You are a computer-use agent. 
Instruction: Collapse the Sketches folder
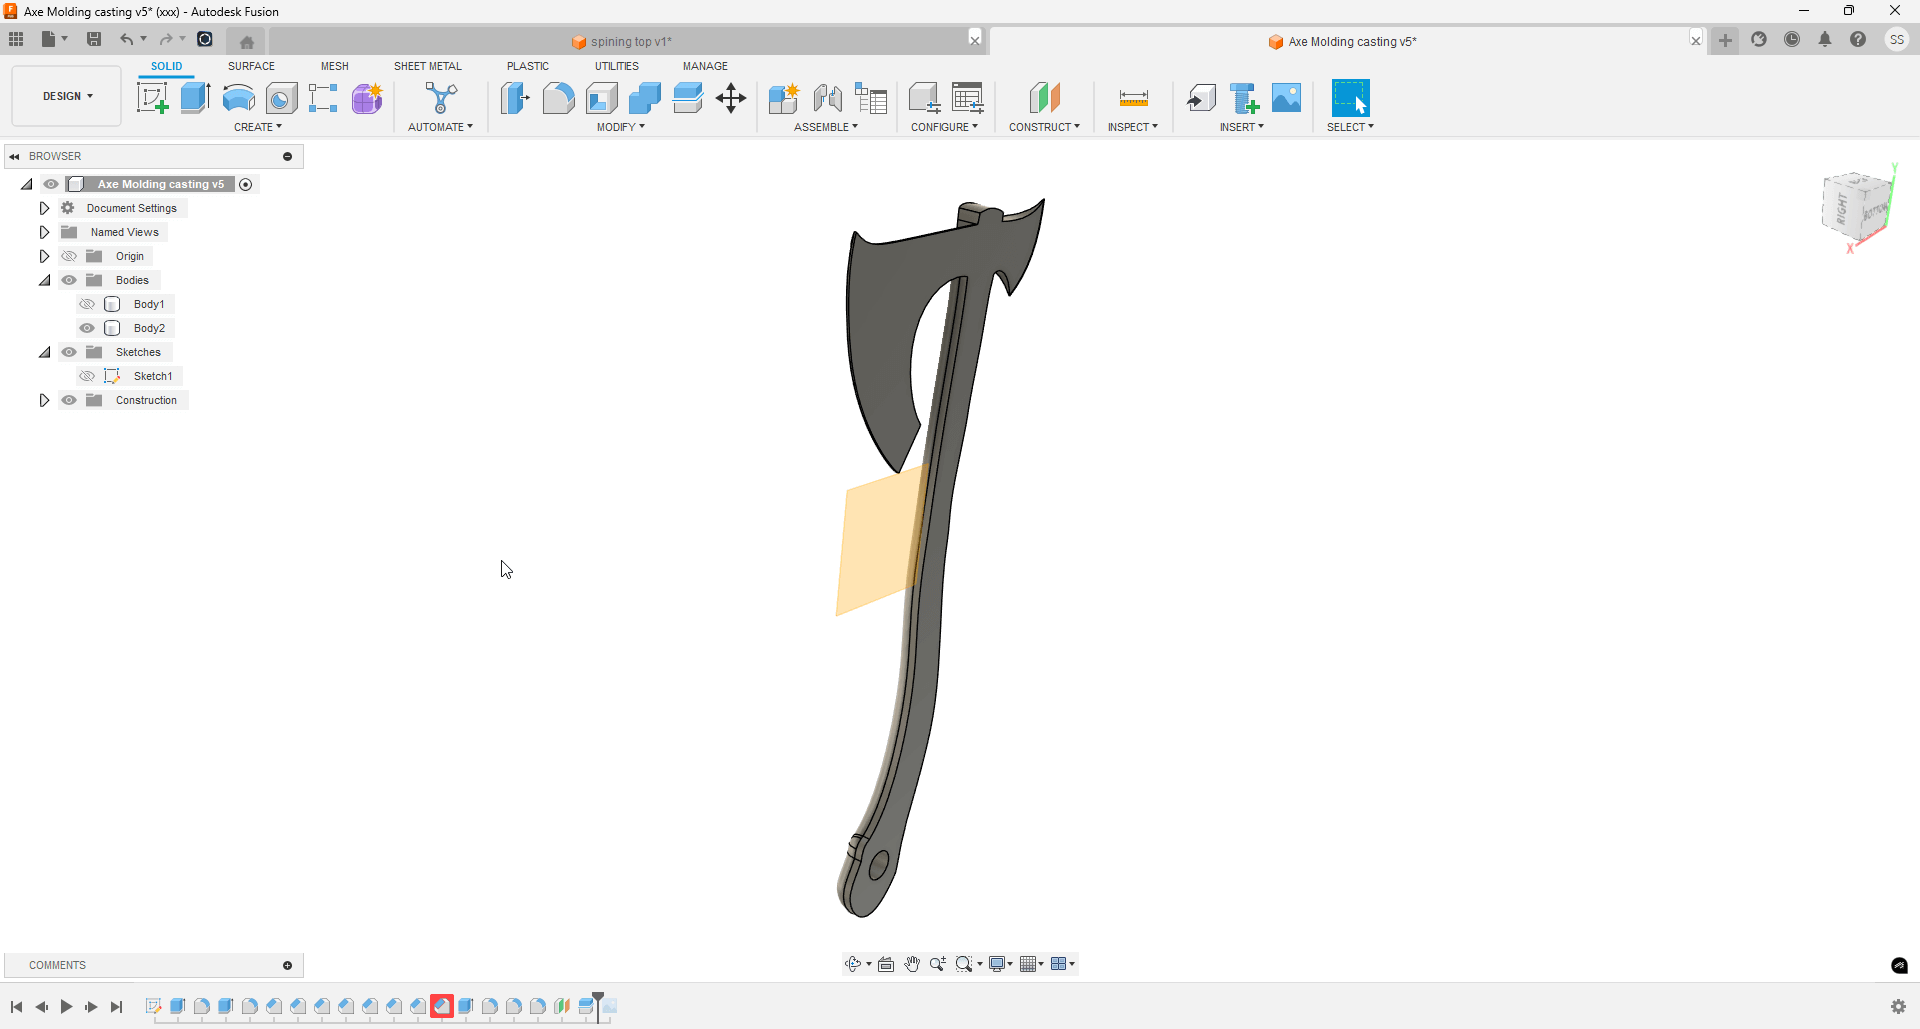point(44,352)
